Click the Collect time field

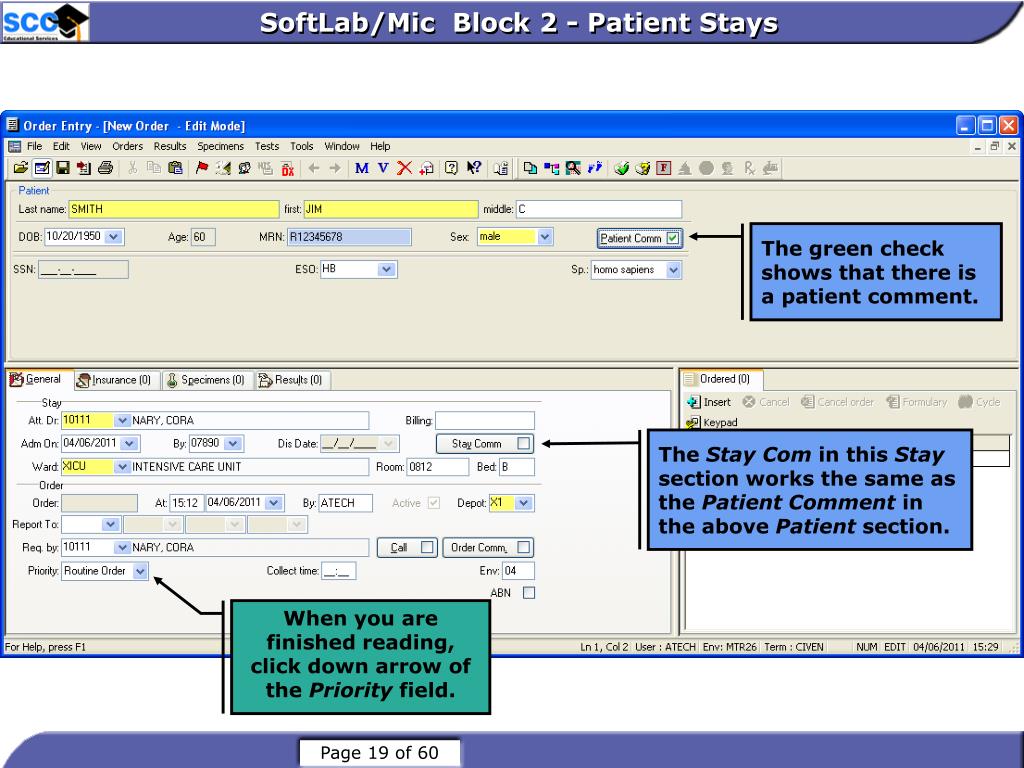338,571
